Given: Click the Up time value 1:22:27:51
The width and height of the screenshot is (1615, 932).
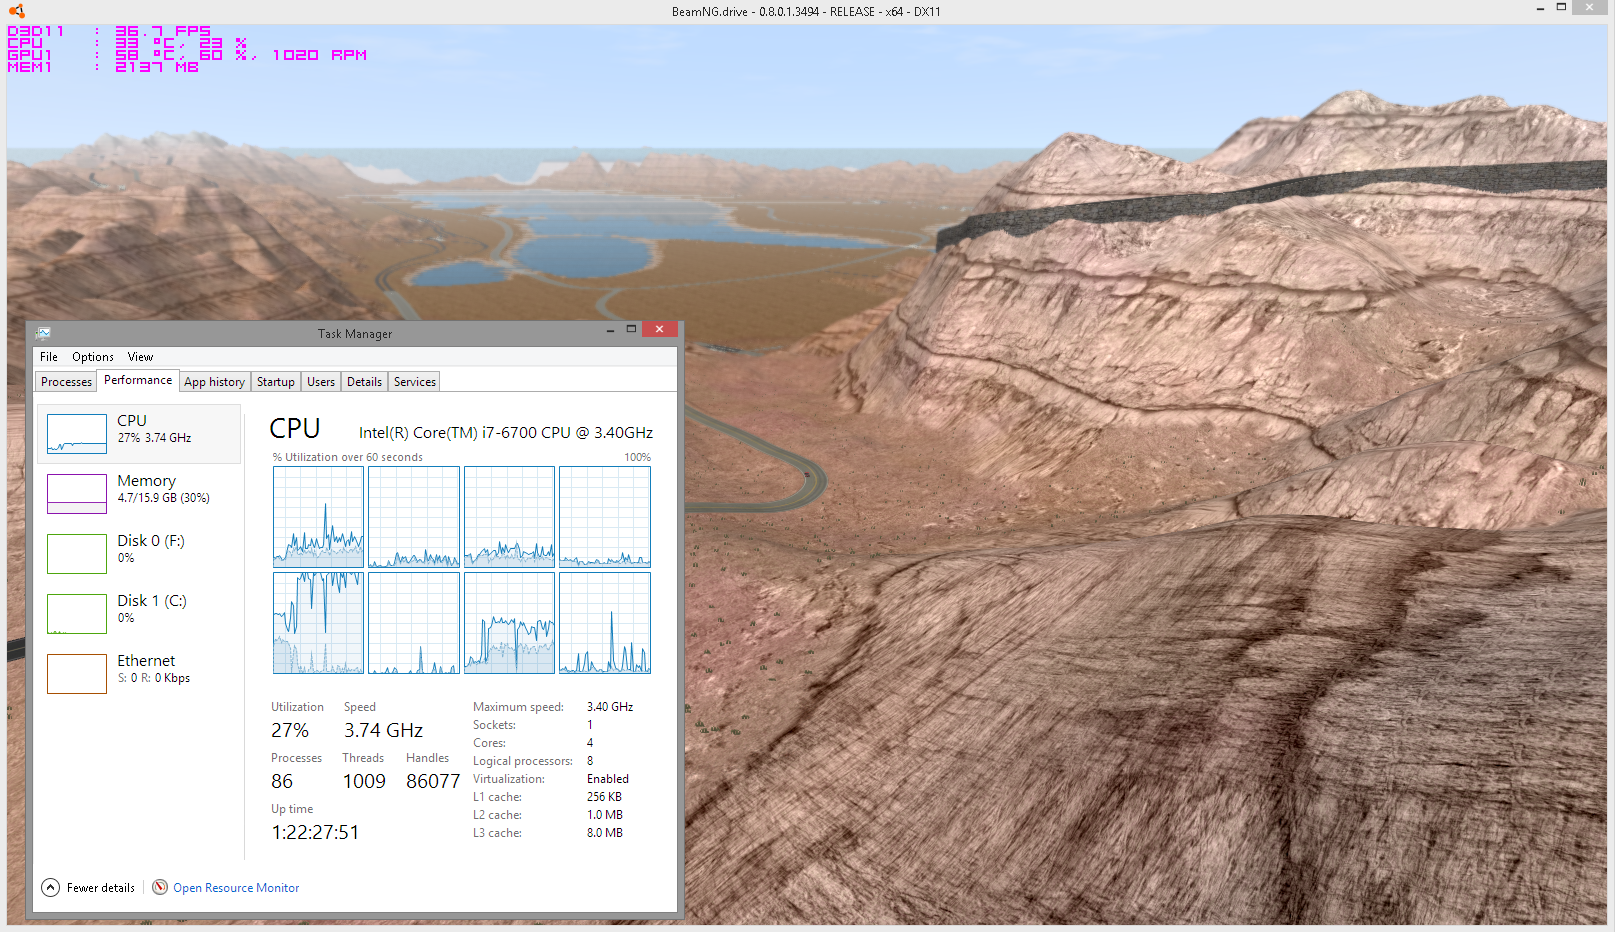Looking at the screenshot, I should (315, 833).
